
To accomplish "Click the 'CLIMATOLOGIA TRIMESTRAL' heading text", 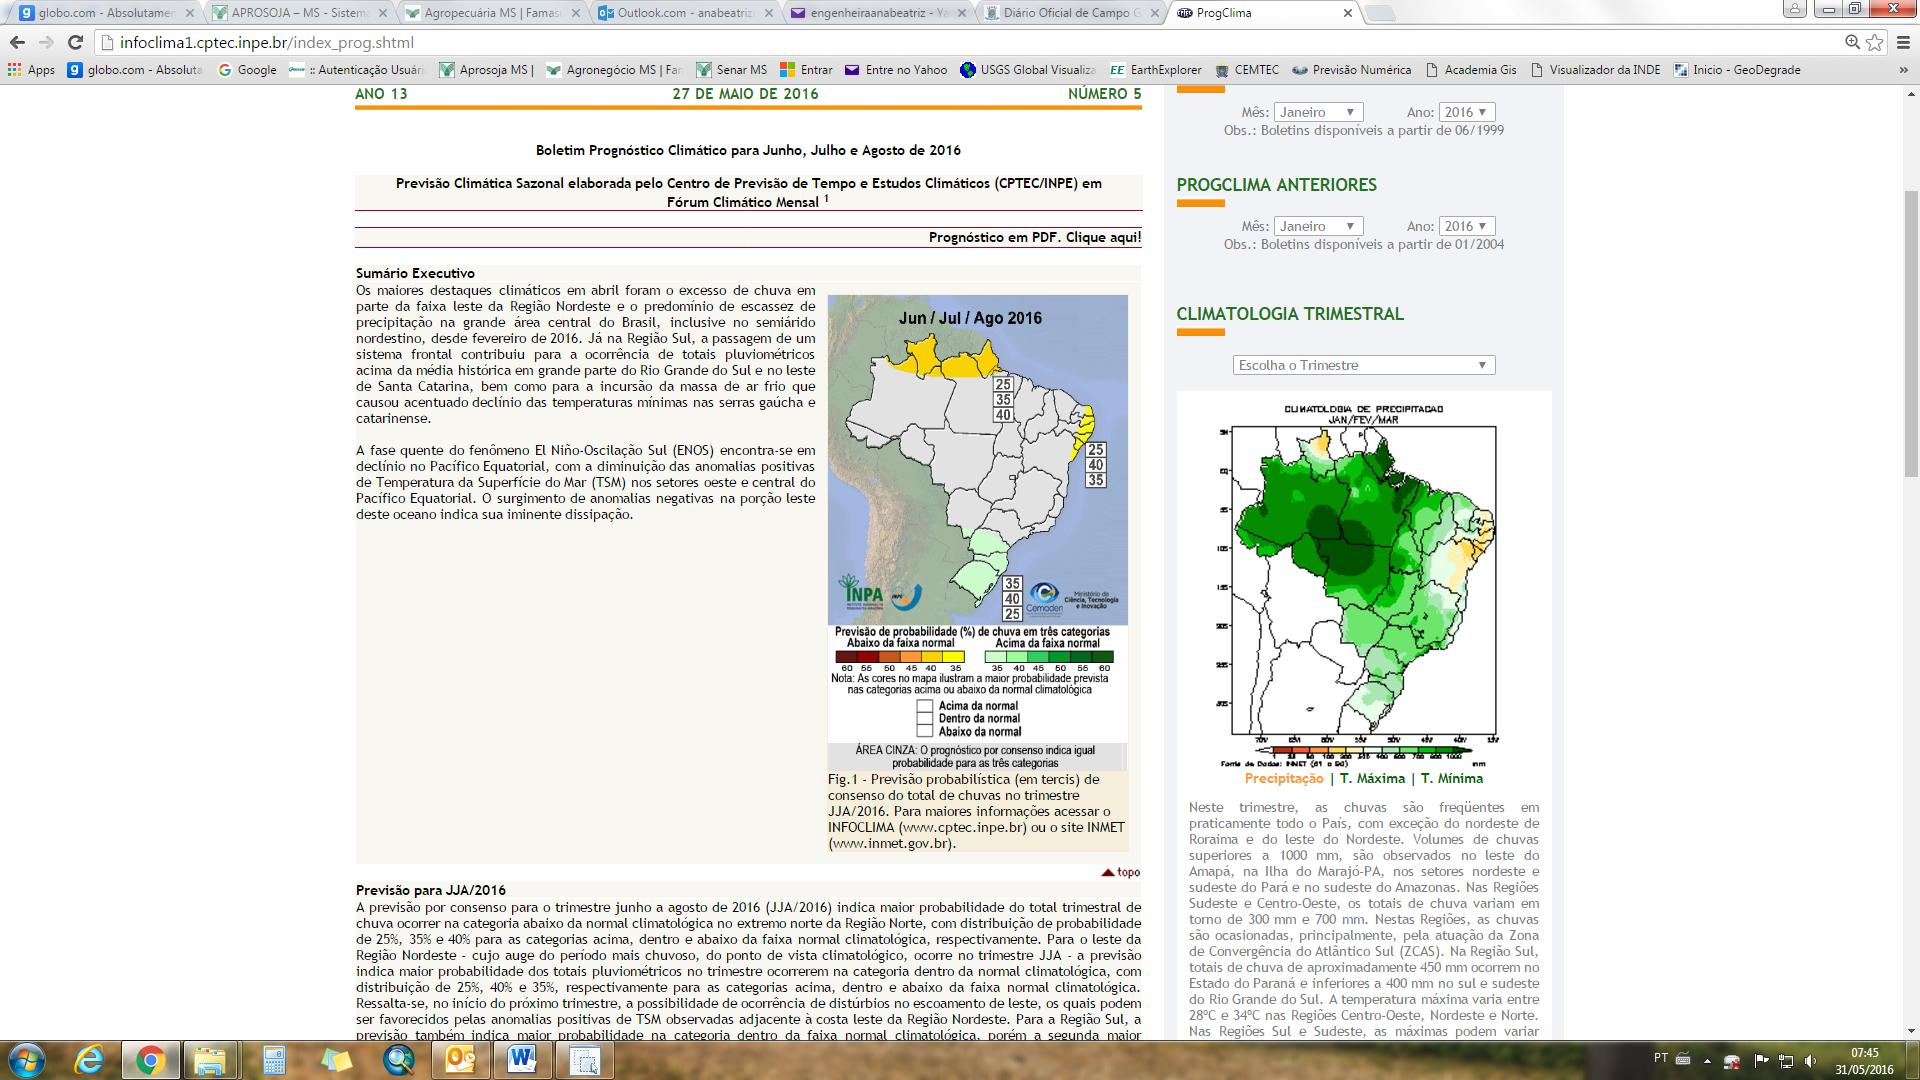I will [x=1290, y=314].
